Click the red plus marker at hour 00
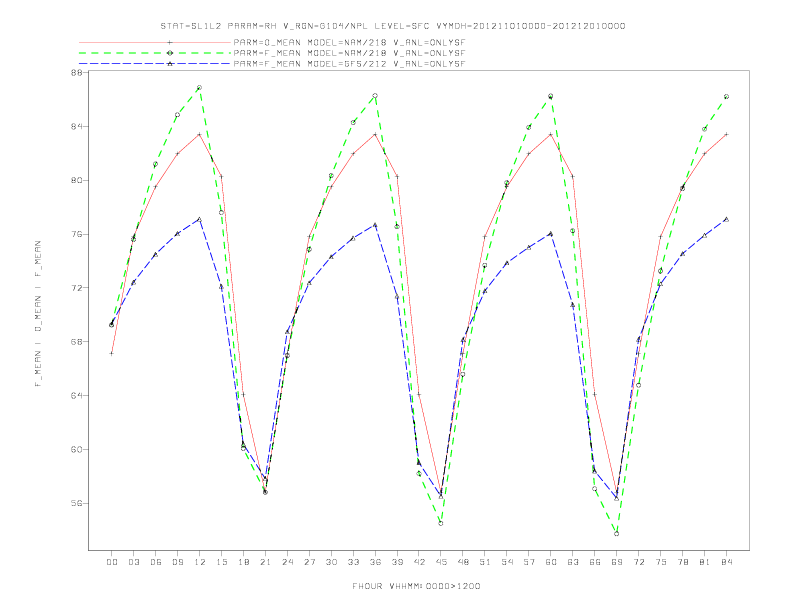This screenshot has height=612, width=792. (x=112, y=353)
